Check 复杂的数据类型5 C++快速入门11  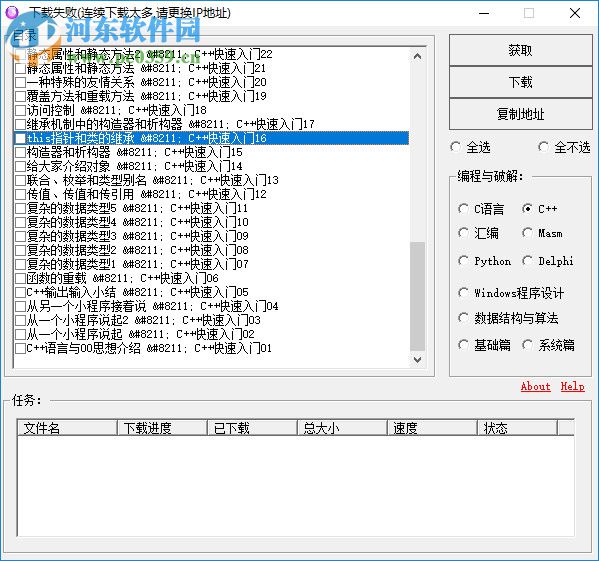click(x=20, y=208)
